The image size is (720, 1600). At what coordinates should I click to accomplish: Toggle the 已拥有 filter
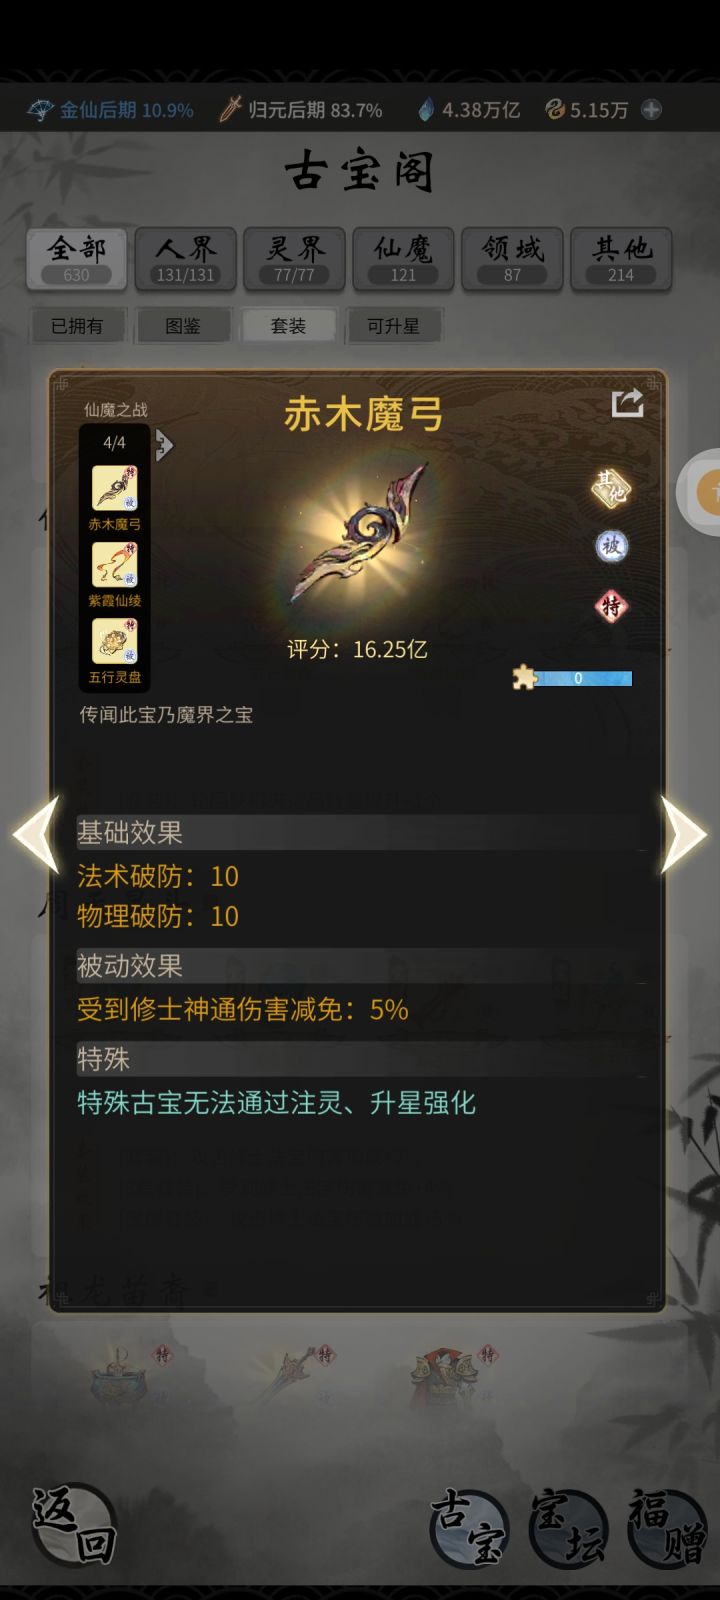click(x=77, y=326)
